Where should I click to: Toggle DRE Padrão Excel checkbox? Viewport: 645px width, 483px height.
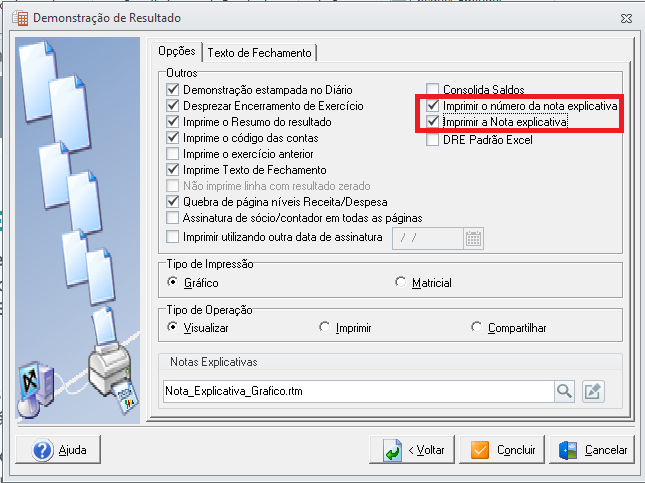pos(432,140)
